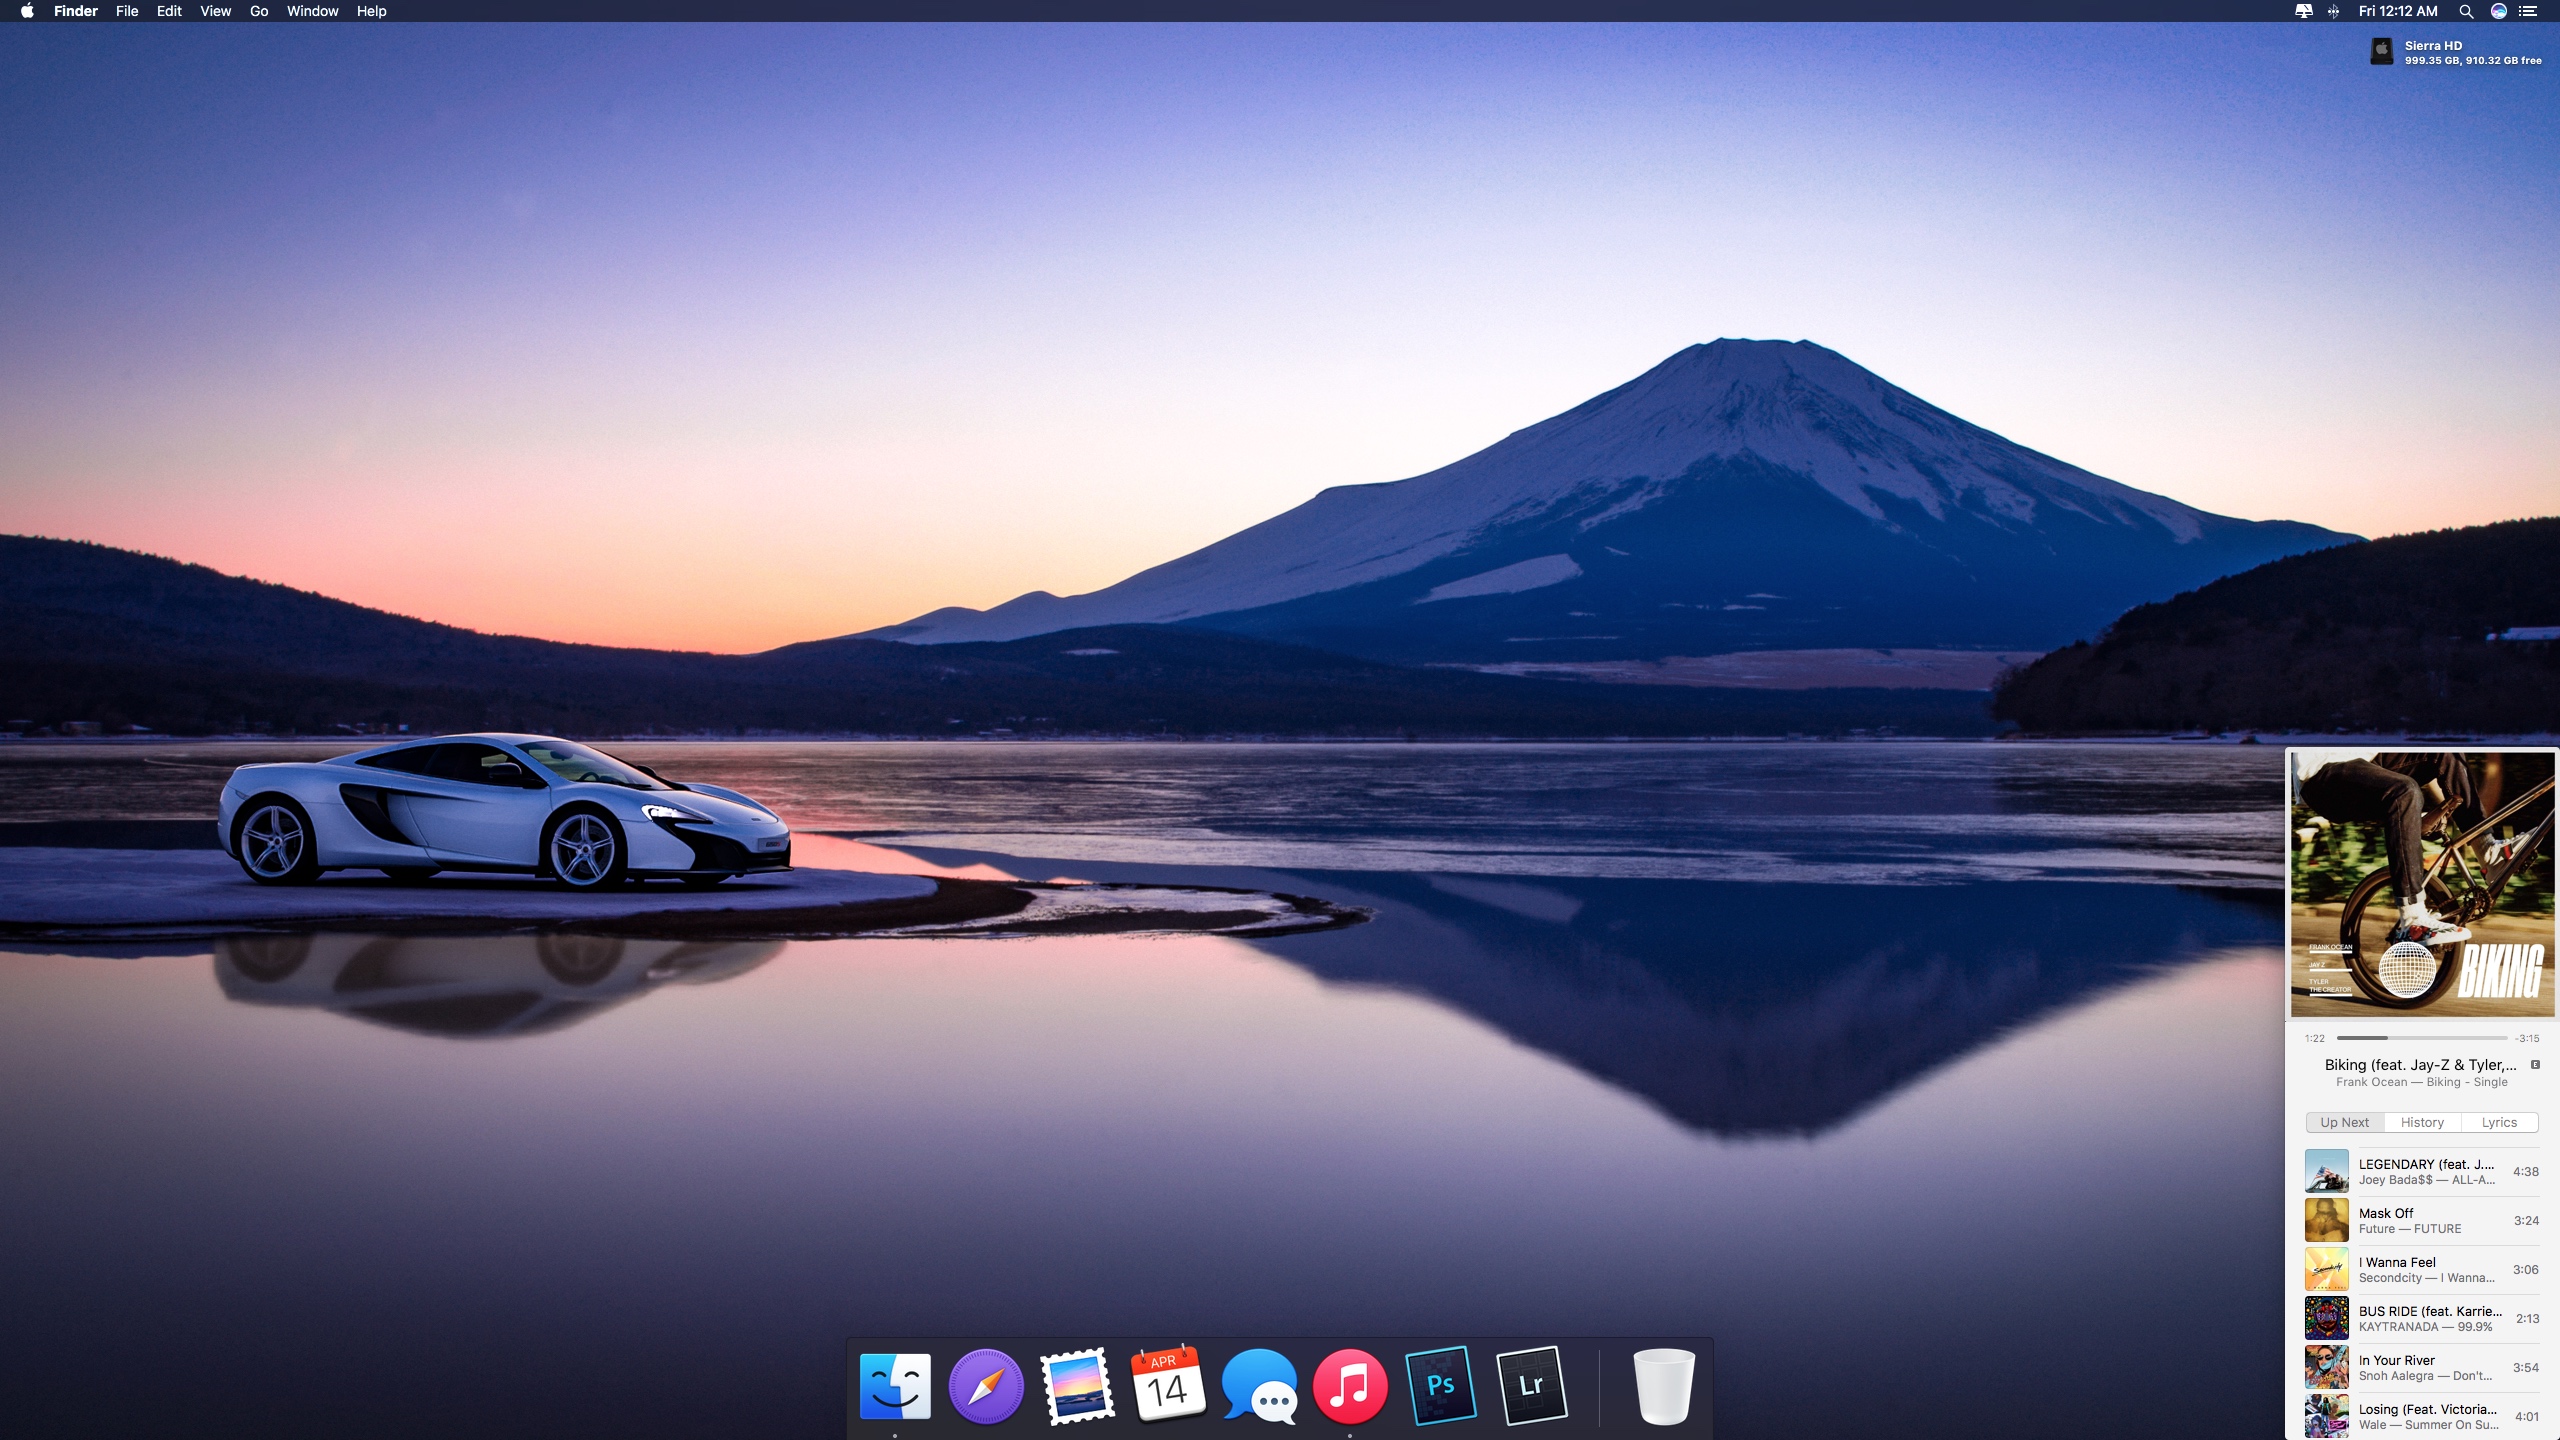Switch to the Up Next tab

[2345, 1122]
